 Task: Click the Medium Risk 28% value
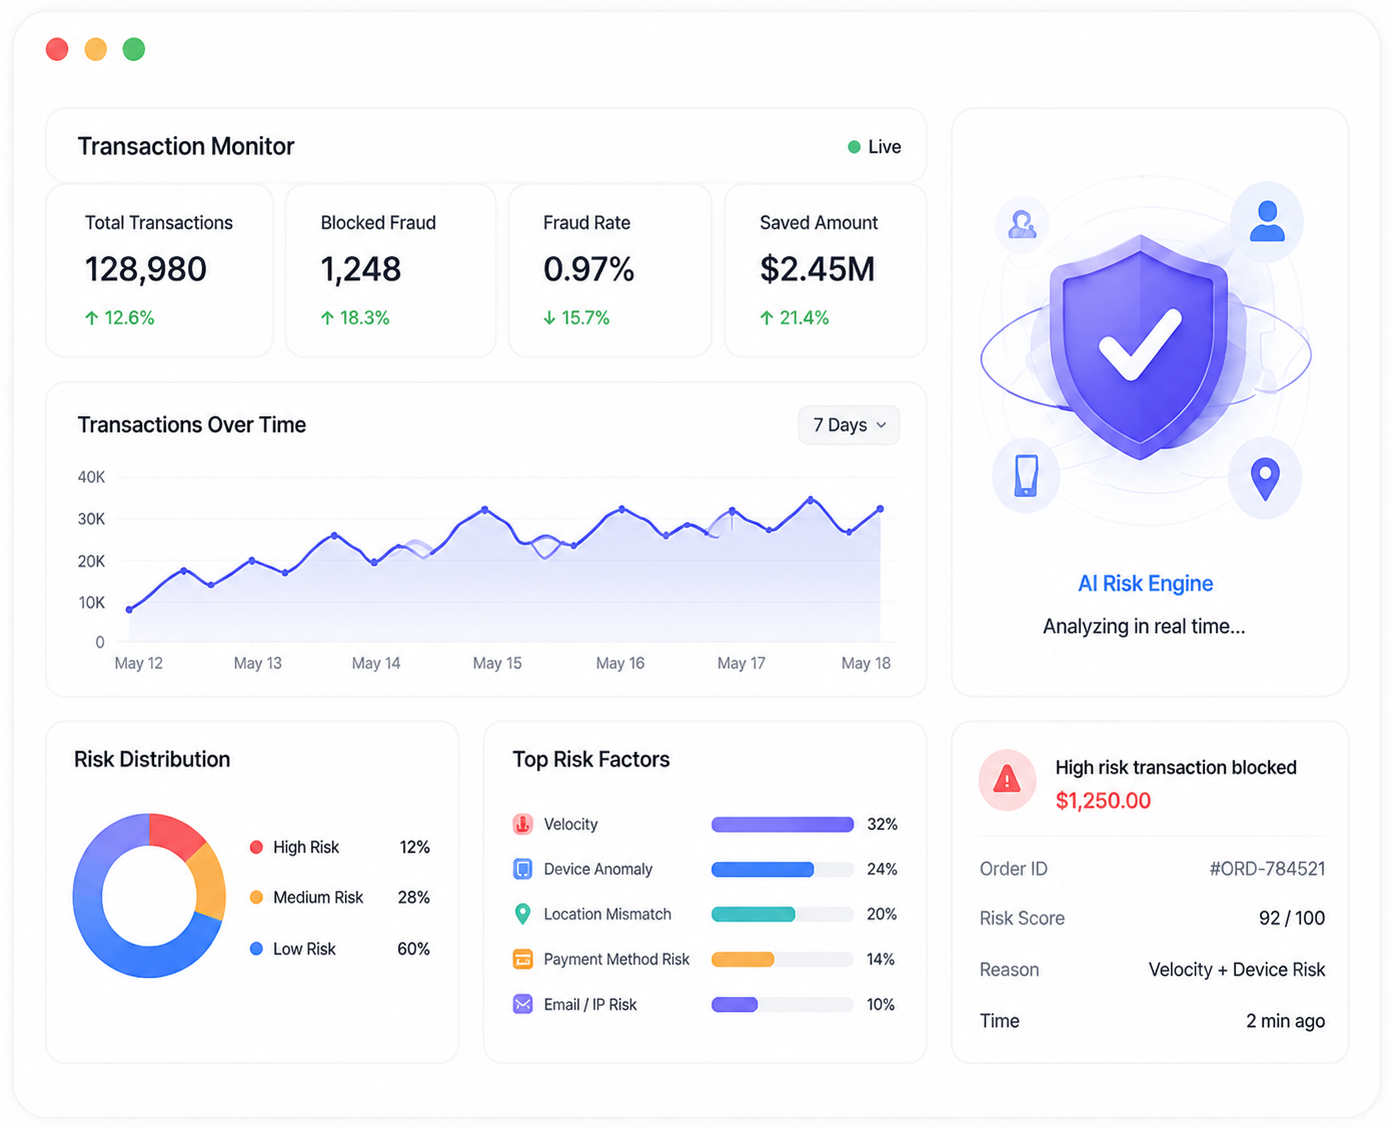coord(413,897)
